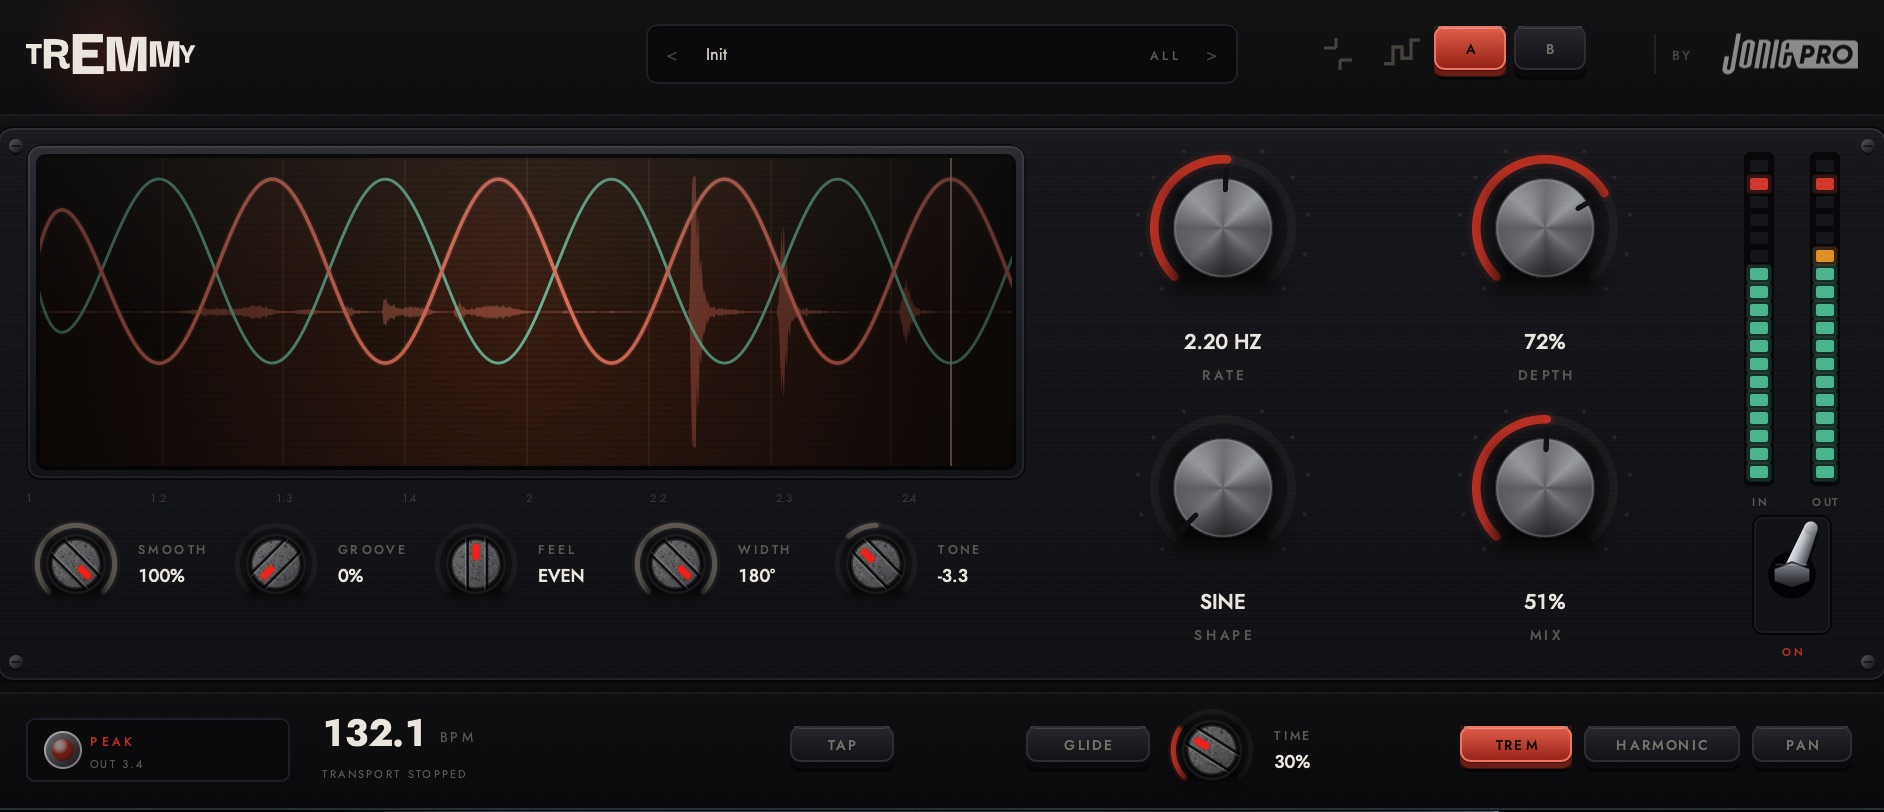Click the Mix knob
This screenshot has width=1884, height=812.
point(1544,488)
